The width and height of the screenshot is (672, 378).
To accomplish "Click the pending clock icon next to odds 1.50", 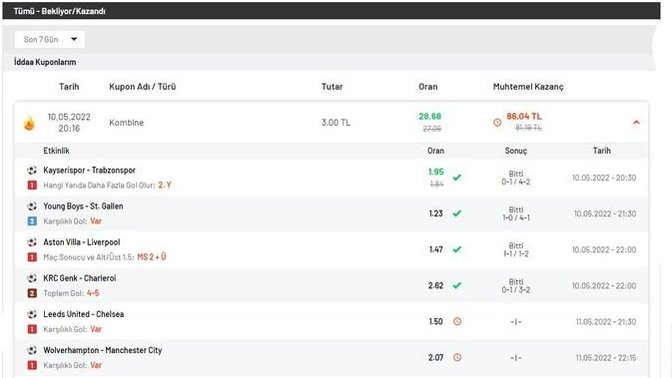I will 457,321.
